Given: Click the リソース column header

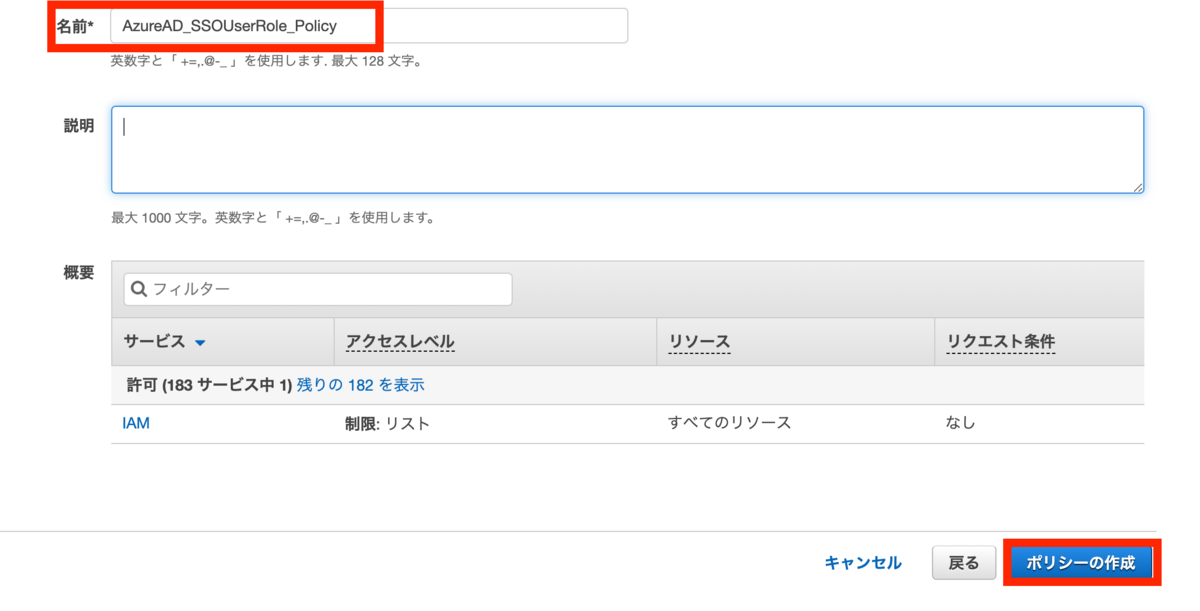Looking at the screenshot, I should pyautogui.click(x=699, y=342).
